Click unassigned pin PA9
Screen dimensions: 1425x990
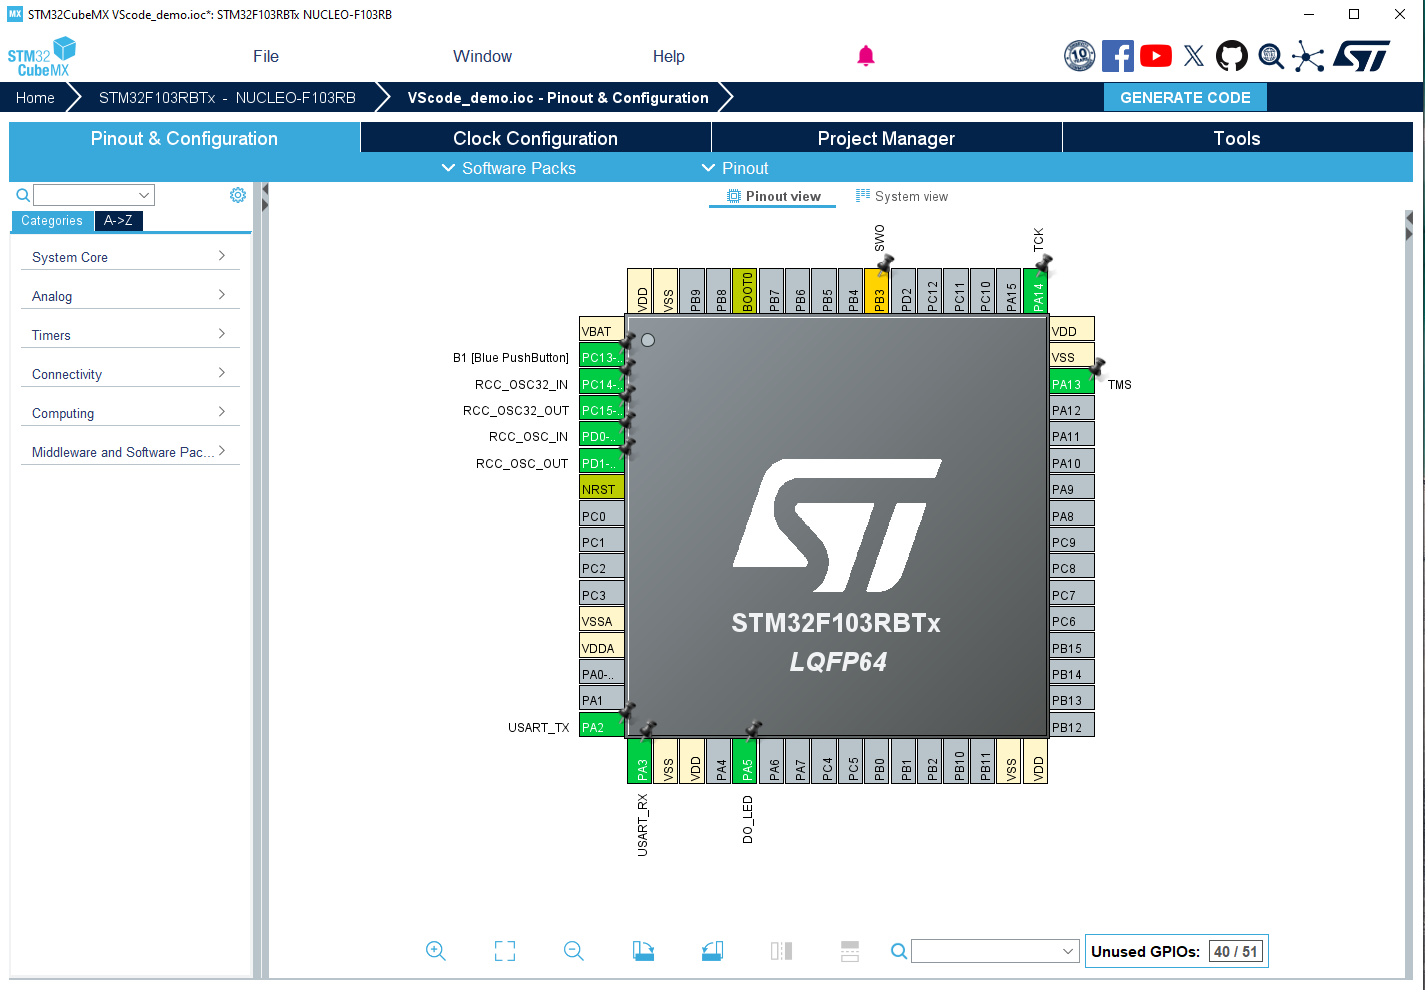pyautogui.click(x=1072, y=488)
